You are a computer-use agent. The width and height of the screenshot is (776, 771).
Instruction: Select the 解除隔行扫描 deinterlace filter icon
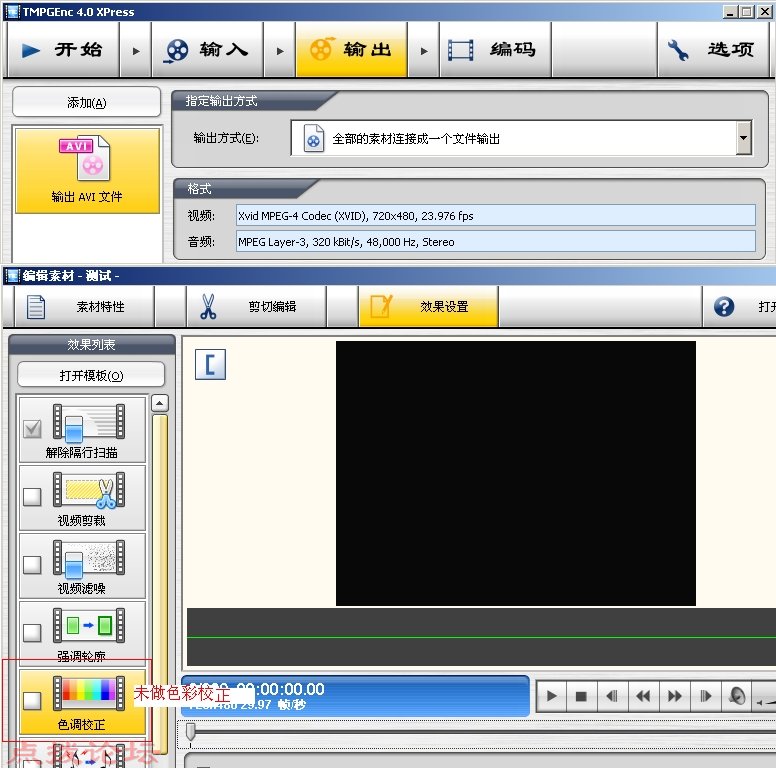click(89, 422)
